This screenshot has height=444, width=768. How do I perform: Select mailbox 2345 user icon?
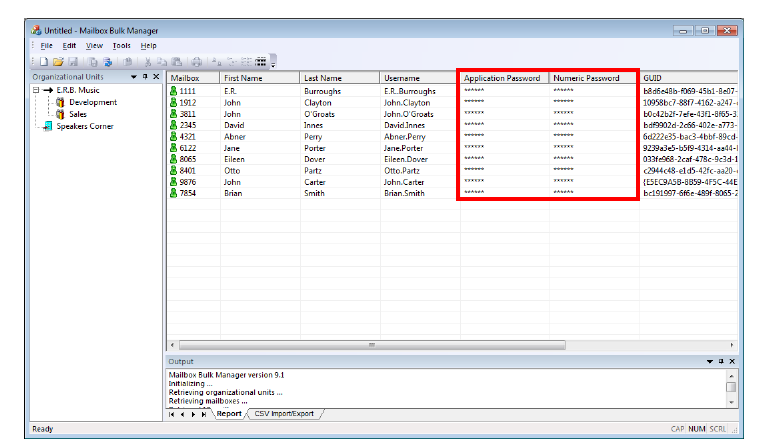point(173,125)
